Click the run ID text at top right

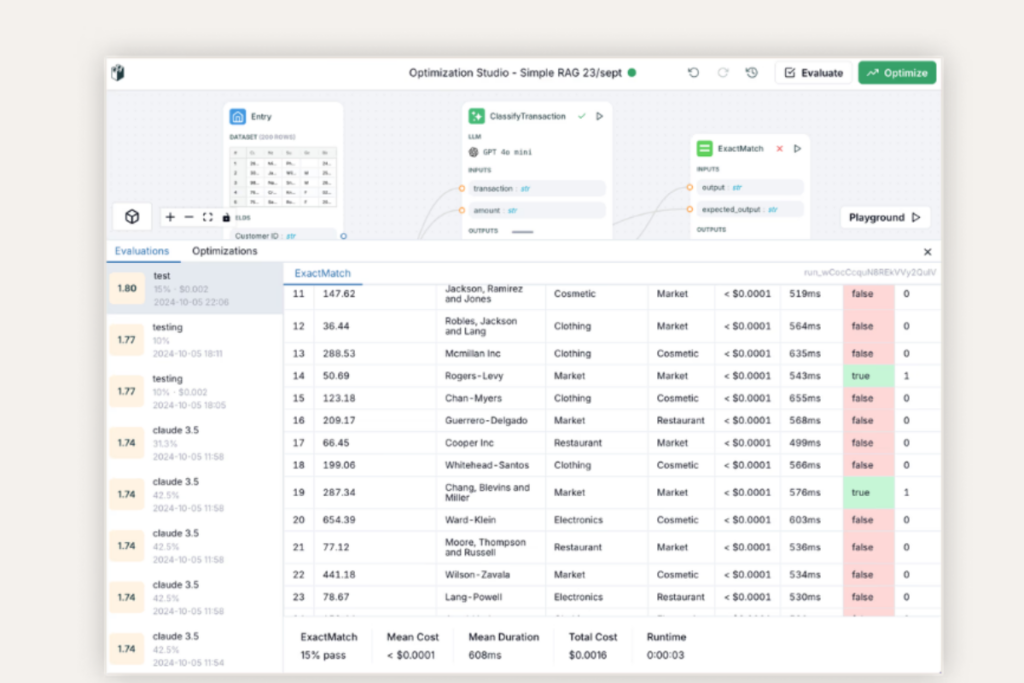tap(870, 272)
